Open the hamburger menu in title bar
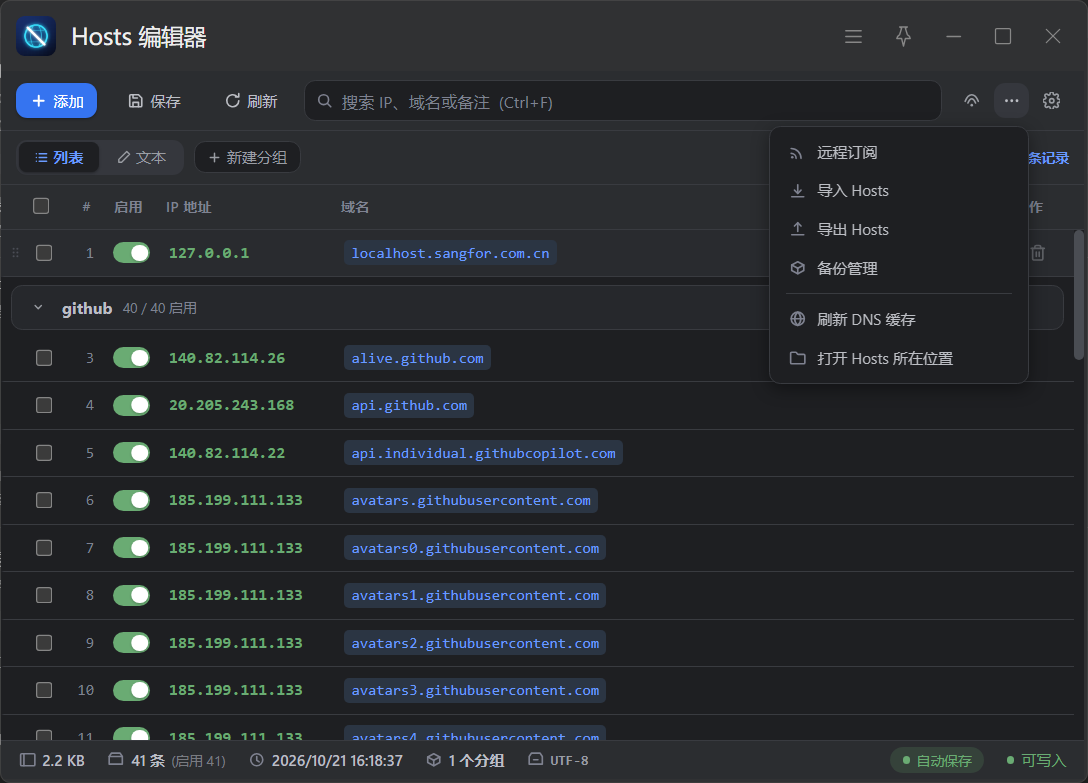The width and height of the screenshot is (1088, 783). pos(853,36)
